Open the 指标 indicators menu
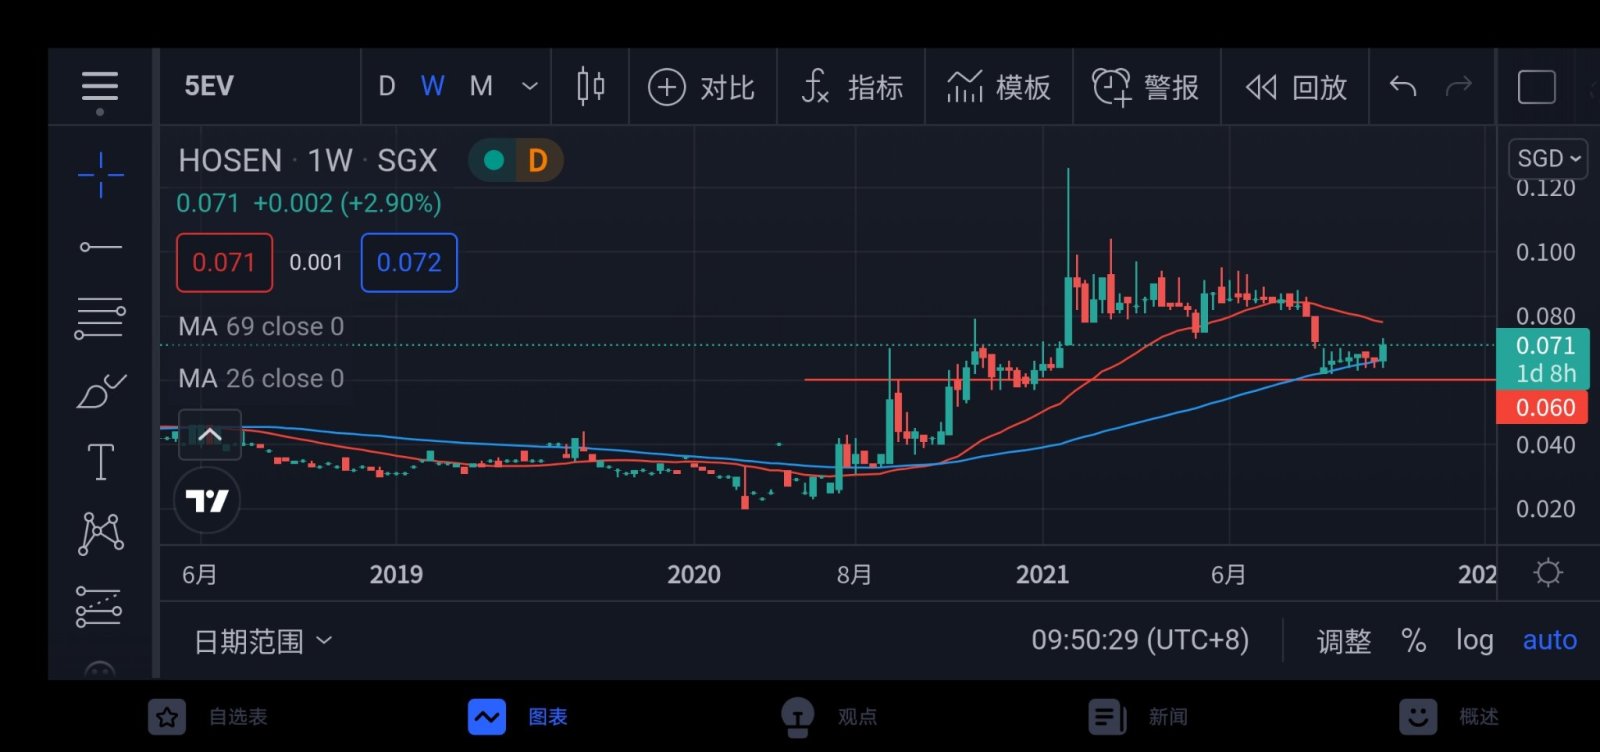The width and height of the screenshot is (1600, 752). pyautogui.click(x=852, y=88)
